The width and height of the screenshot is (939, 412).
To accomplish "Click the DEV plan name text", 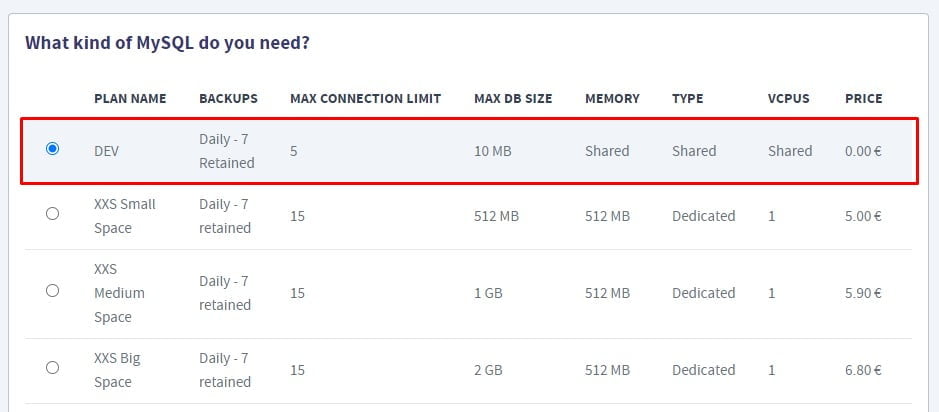I will (106, 151).
